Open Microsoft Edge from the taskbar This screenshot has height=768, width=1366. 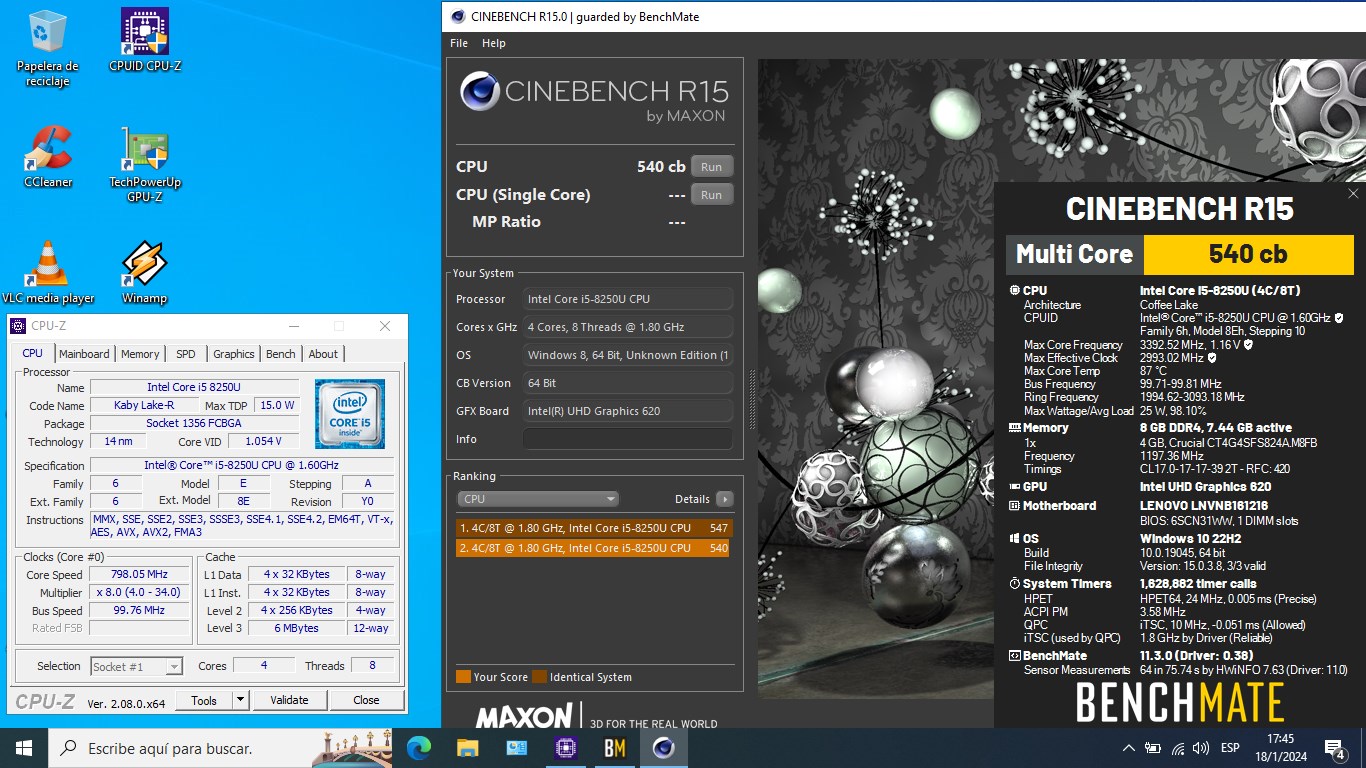[419, 748]
